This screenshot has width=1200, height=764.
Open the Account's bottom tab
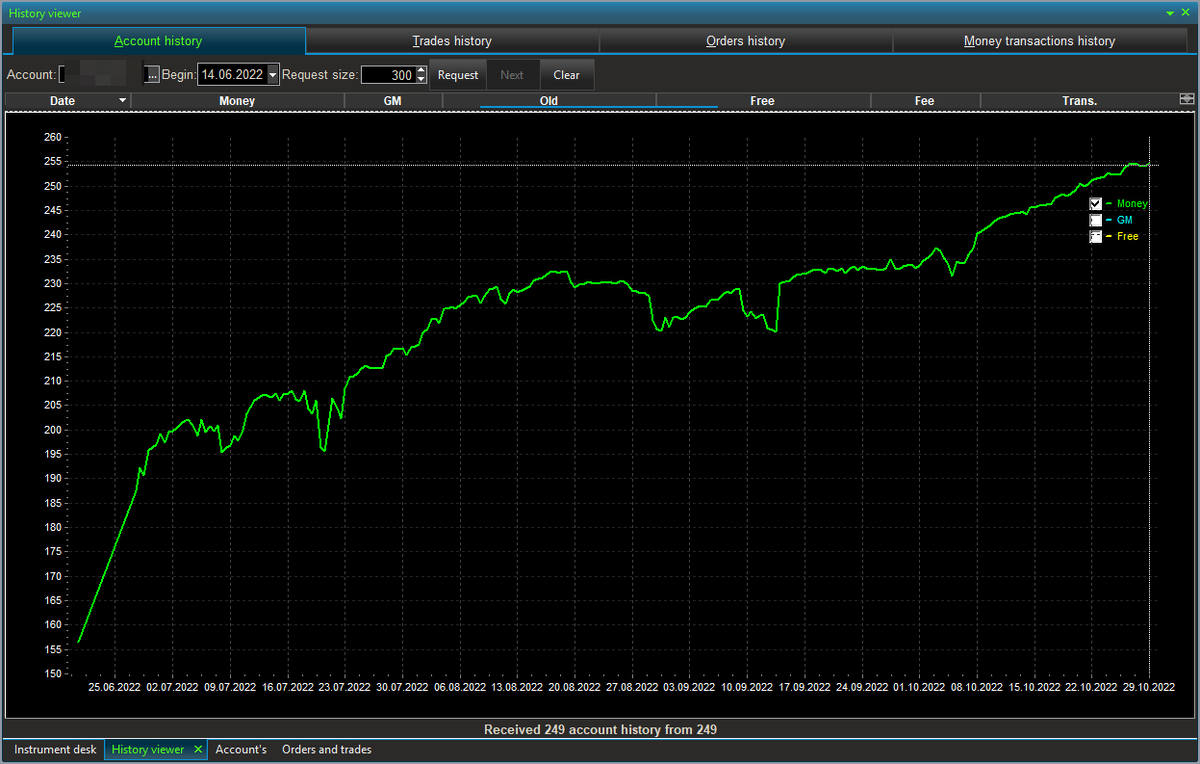[x=241, y=749]
